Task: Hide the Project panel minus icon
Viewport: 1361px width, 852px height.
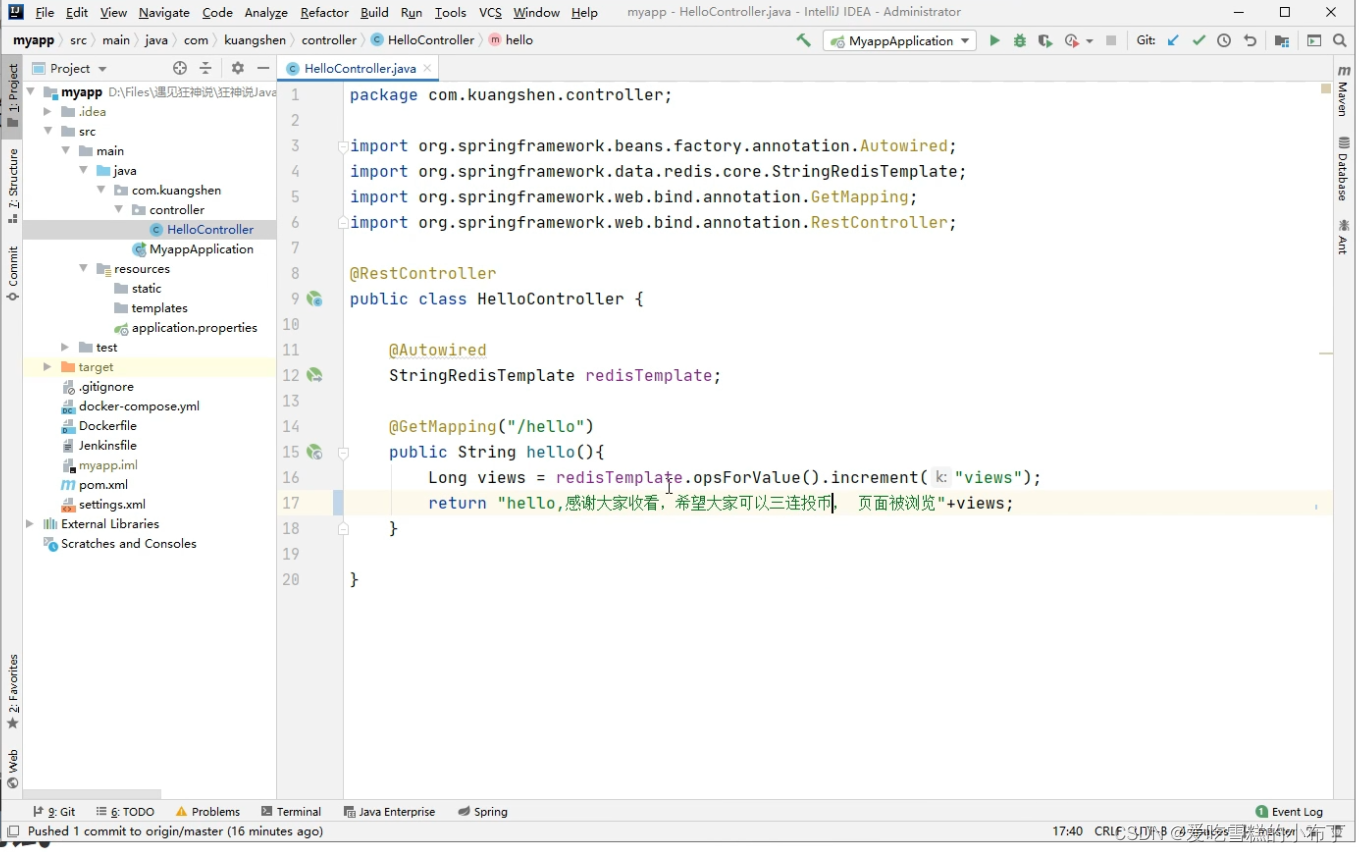Action: 263,68
